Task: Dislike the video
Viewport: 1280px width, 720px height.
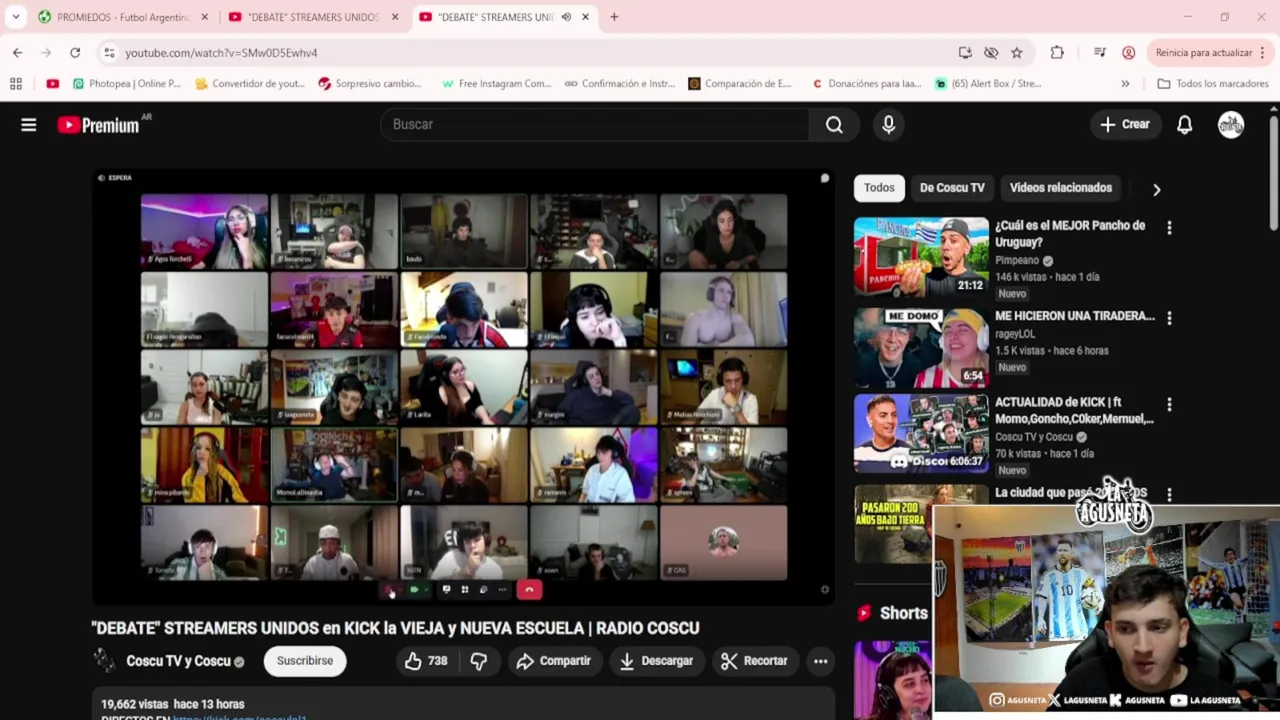Action: pos(479,660)
